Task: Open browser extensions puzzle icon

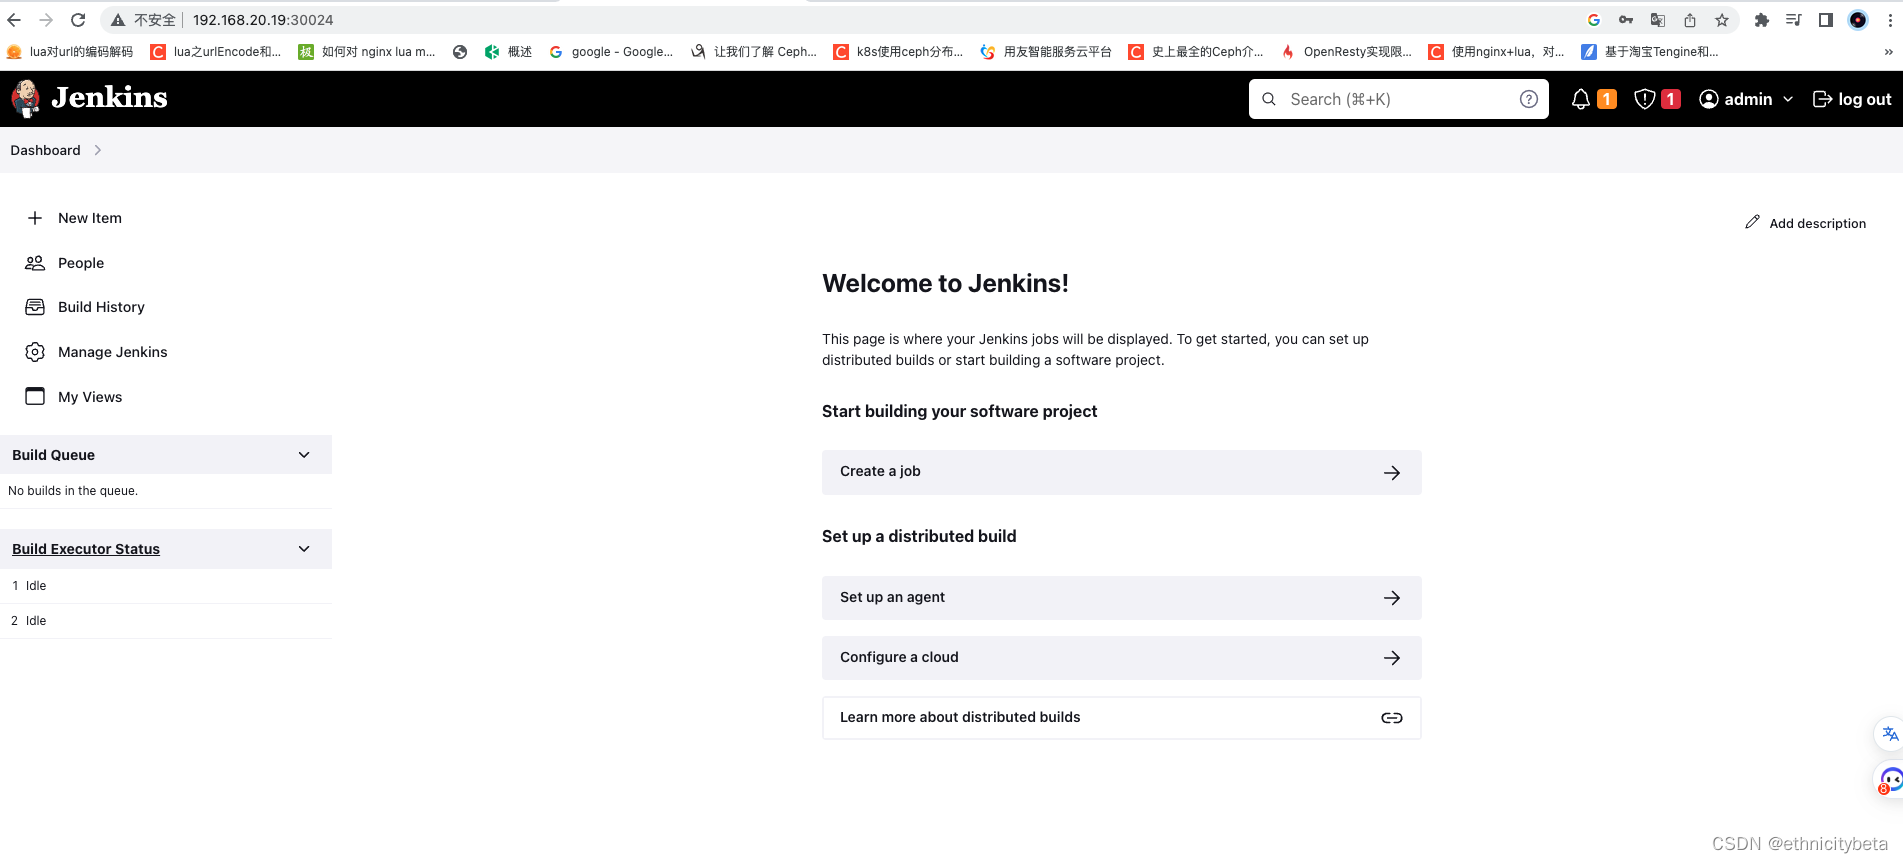Action: tap(1762, 20)
